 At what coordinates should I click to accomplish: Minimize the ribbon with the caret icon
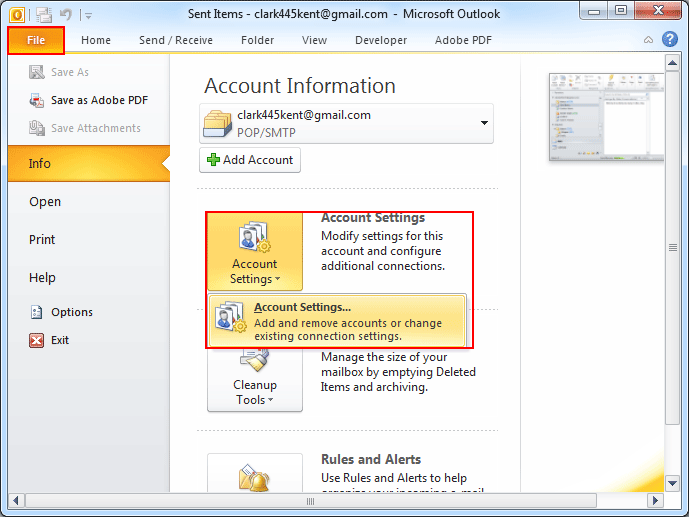(648, 40)
